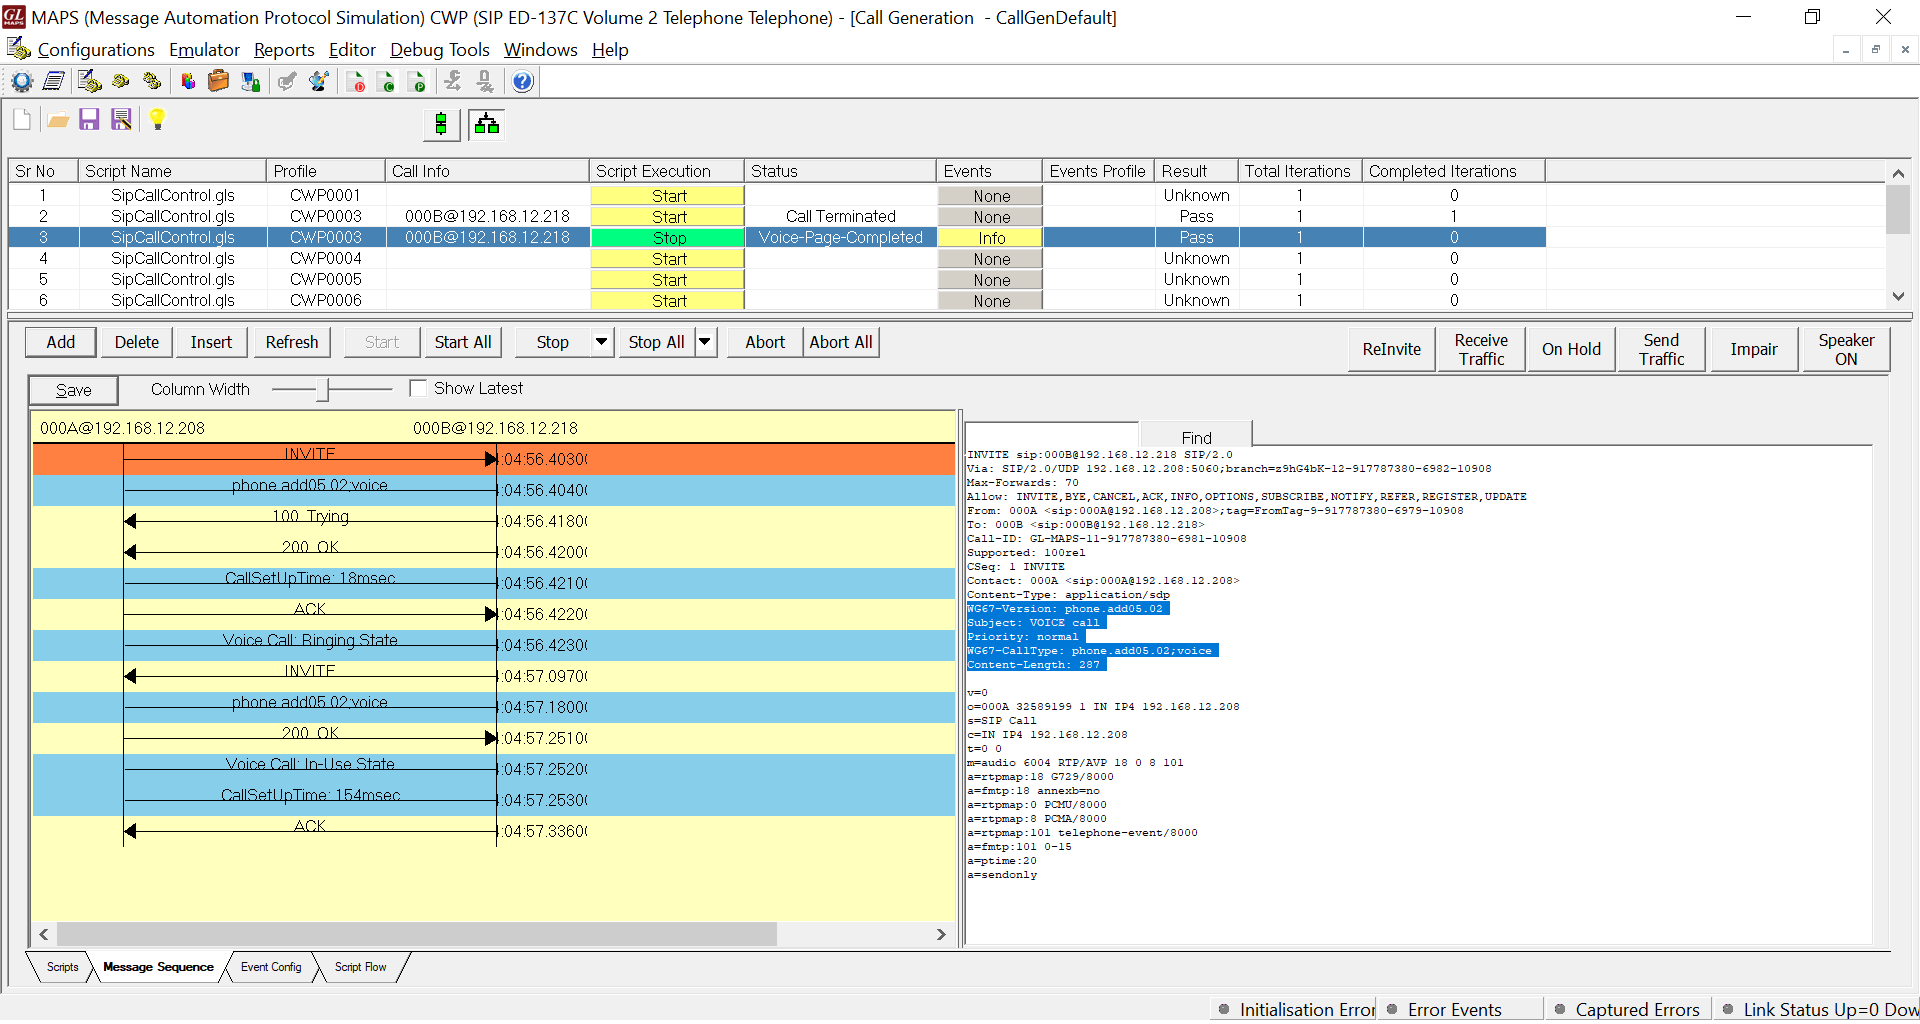Click the open folder icon
The height and width of the screenshot is (1024, 1920).
(x=58, y=120)
